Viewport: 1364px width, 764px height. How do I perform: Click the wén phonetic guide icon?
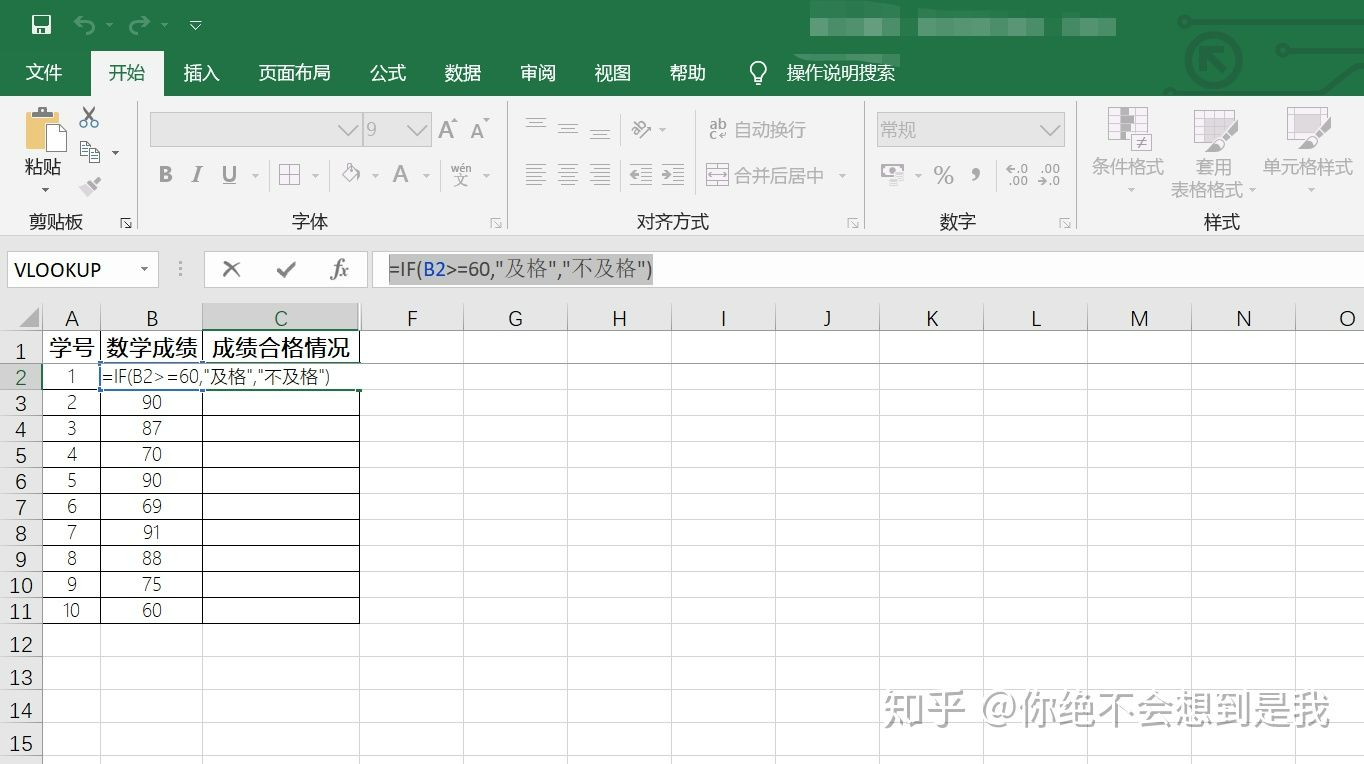(461, 175)
